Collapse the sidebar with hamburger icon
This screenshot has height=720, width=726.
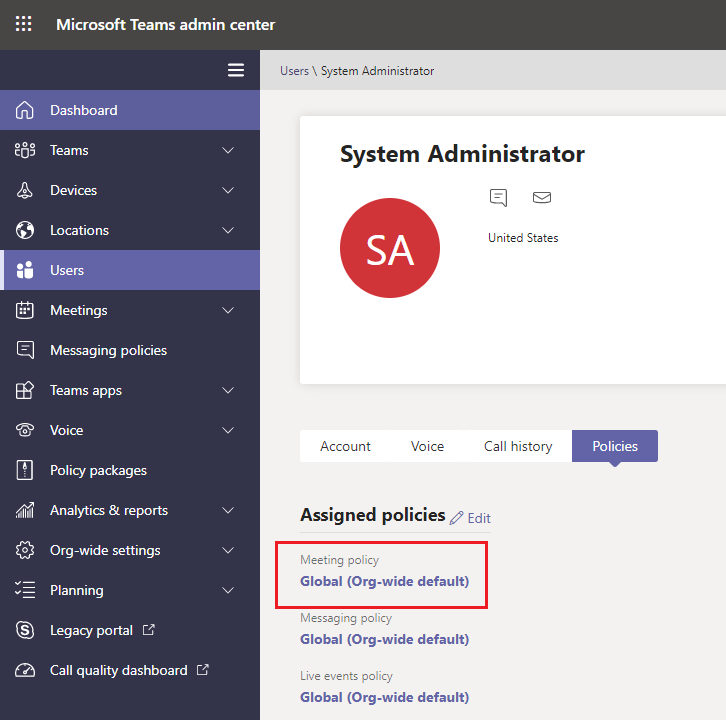236,70
